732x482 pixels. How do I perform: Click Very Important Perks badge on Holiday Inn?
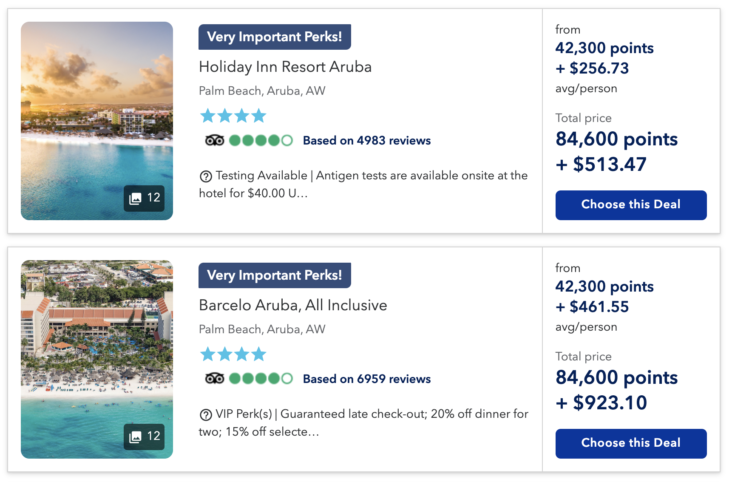tap(274, 37)
